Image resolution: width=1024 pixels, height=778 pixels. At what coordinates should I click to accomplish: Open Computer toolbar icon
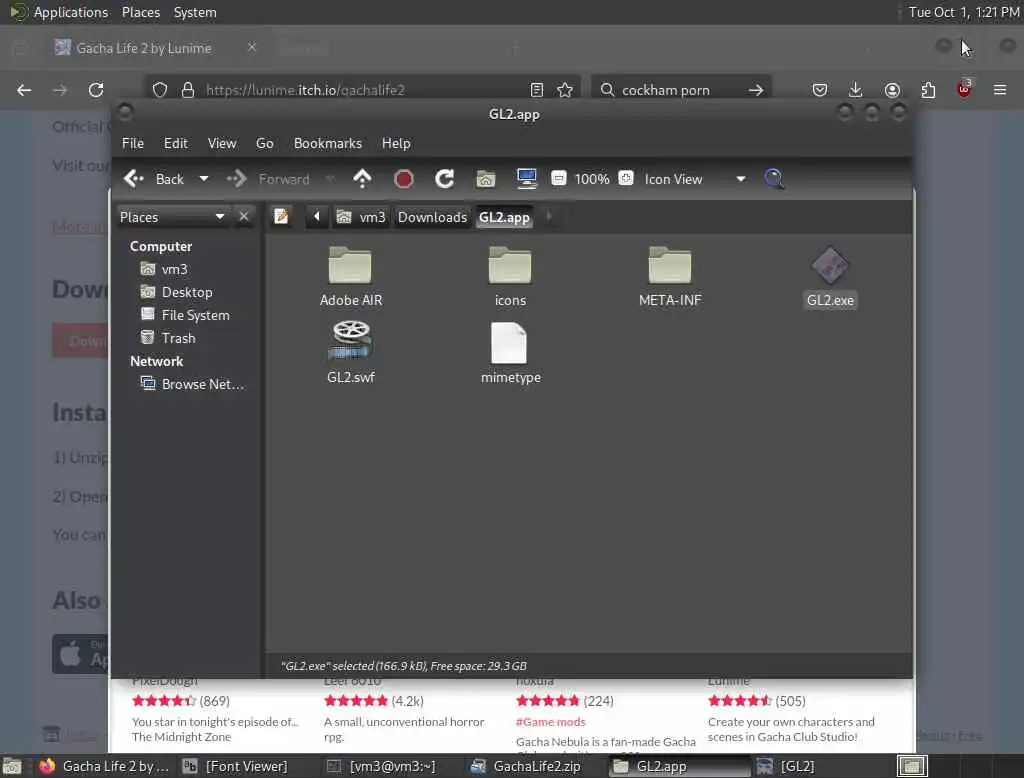[x=526, y=179]
